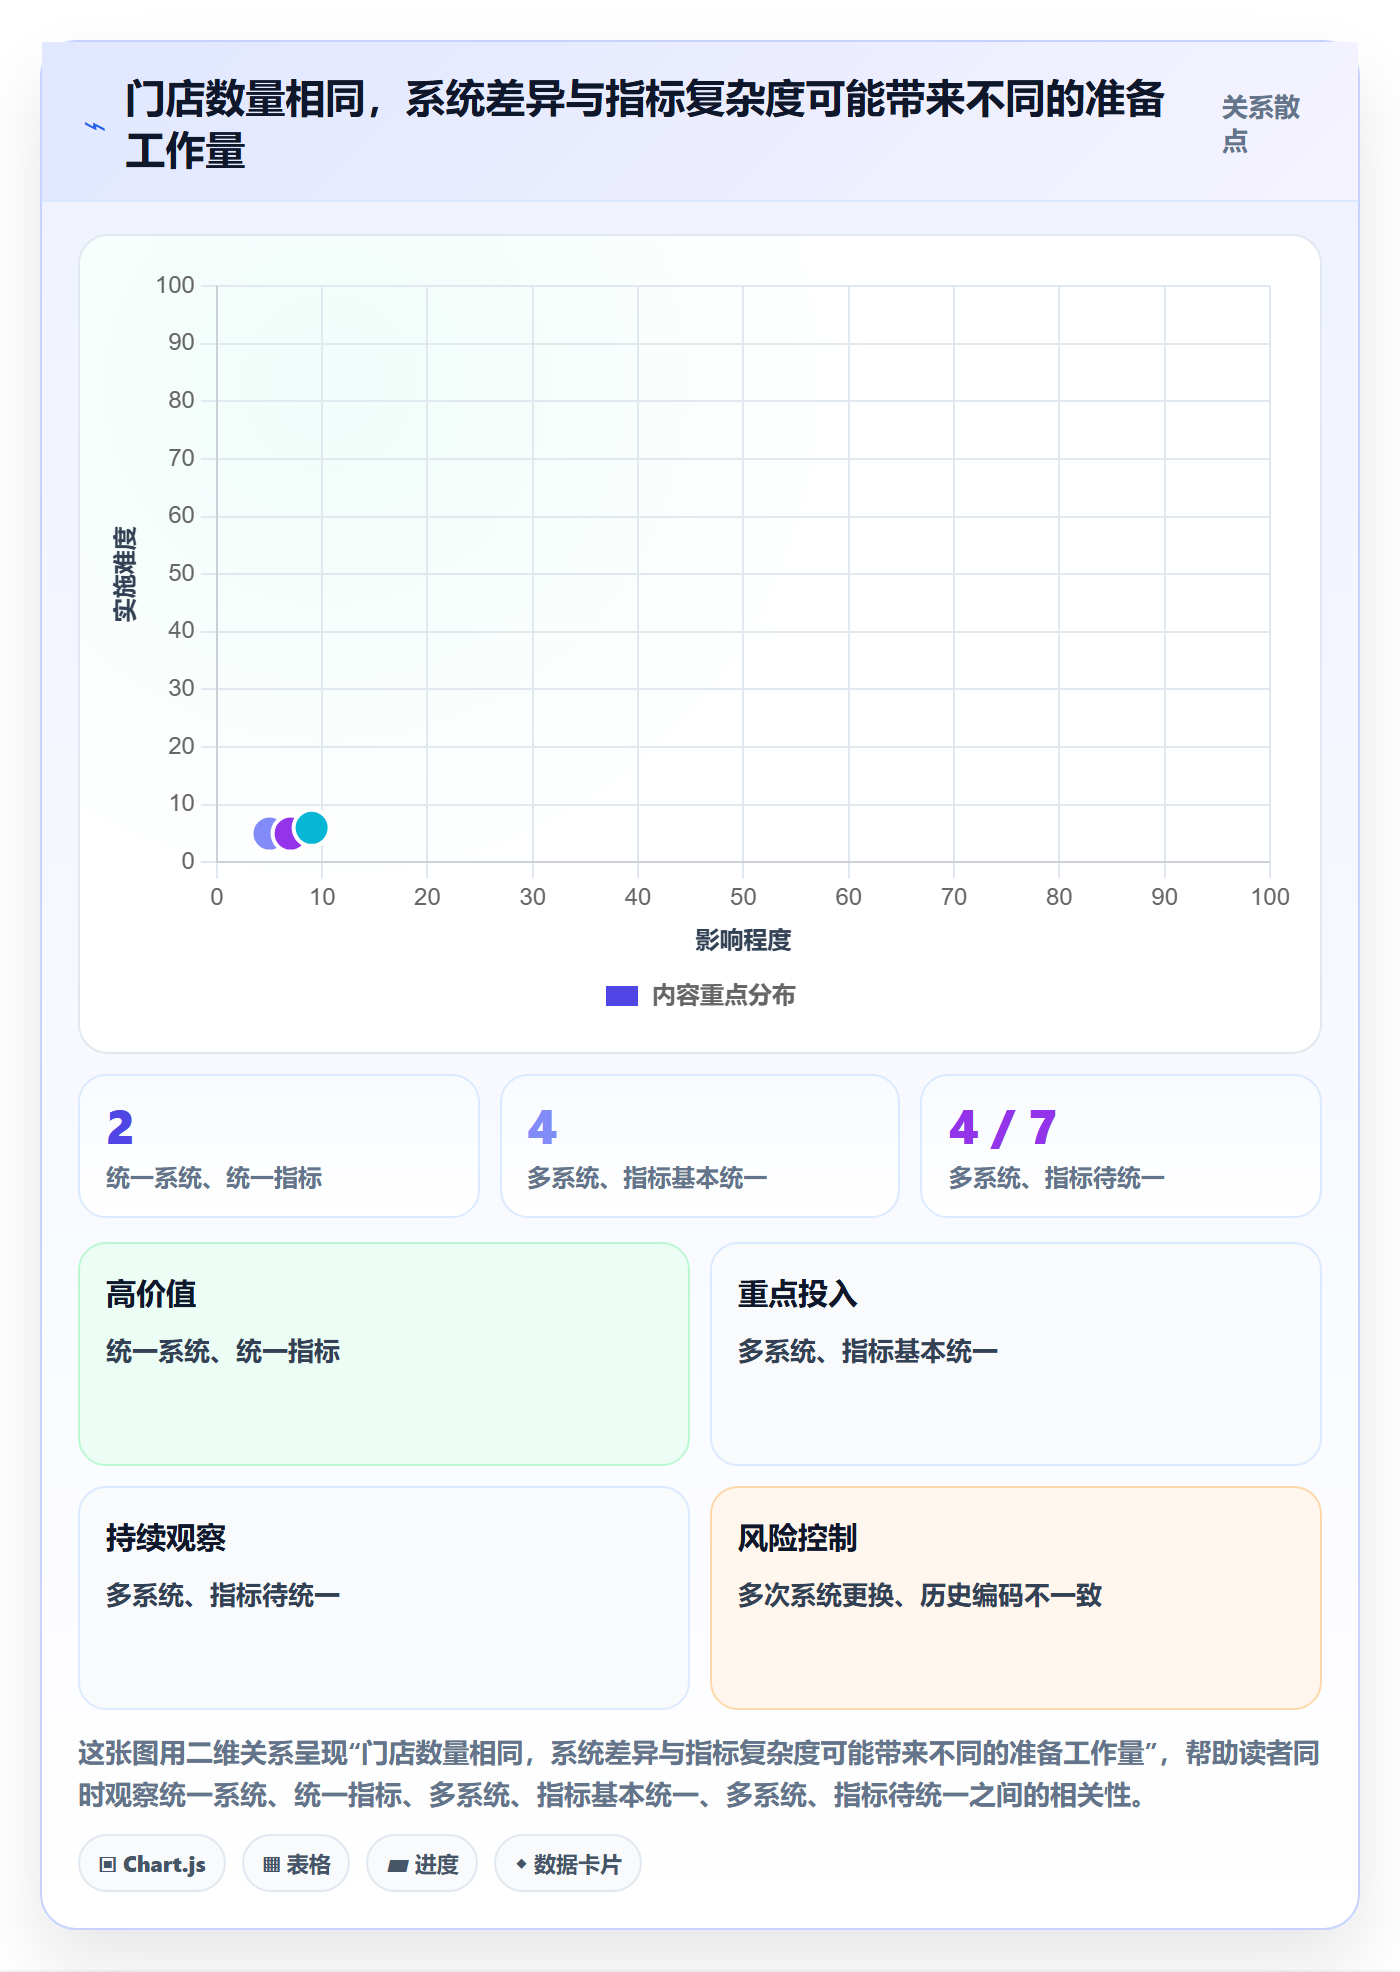Click the diamond icon in the 数据卡片 chip
Image resolution: width=1400 pixels, height=1972 pixels.
pyautogui.click(x=521, y=1864)
